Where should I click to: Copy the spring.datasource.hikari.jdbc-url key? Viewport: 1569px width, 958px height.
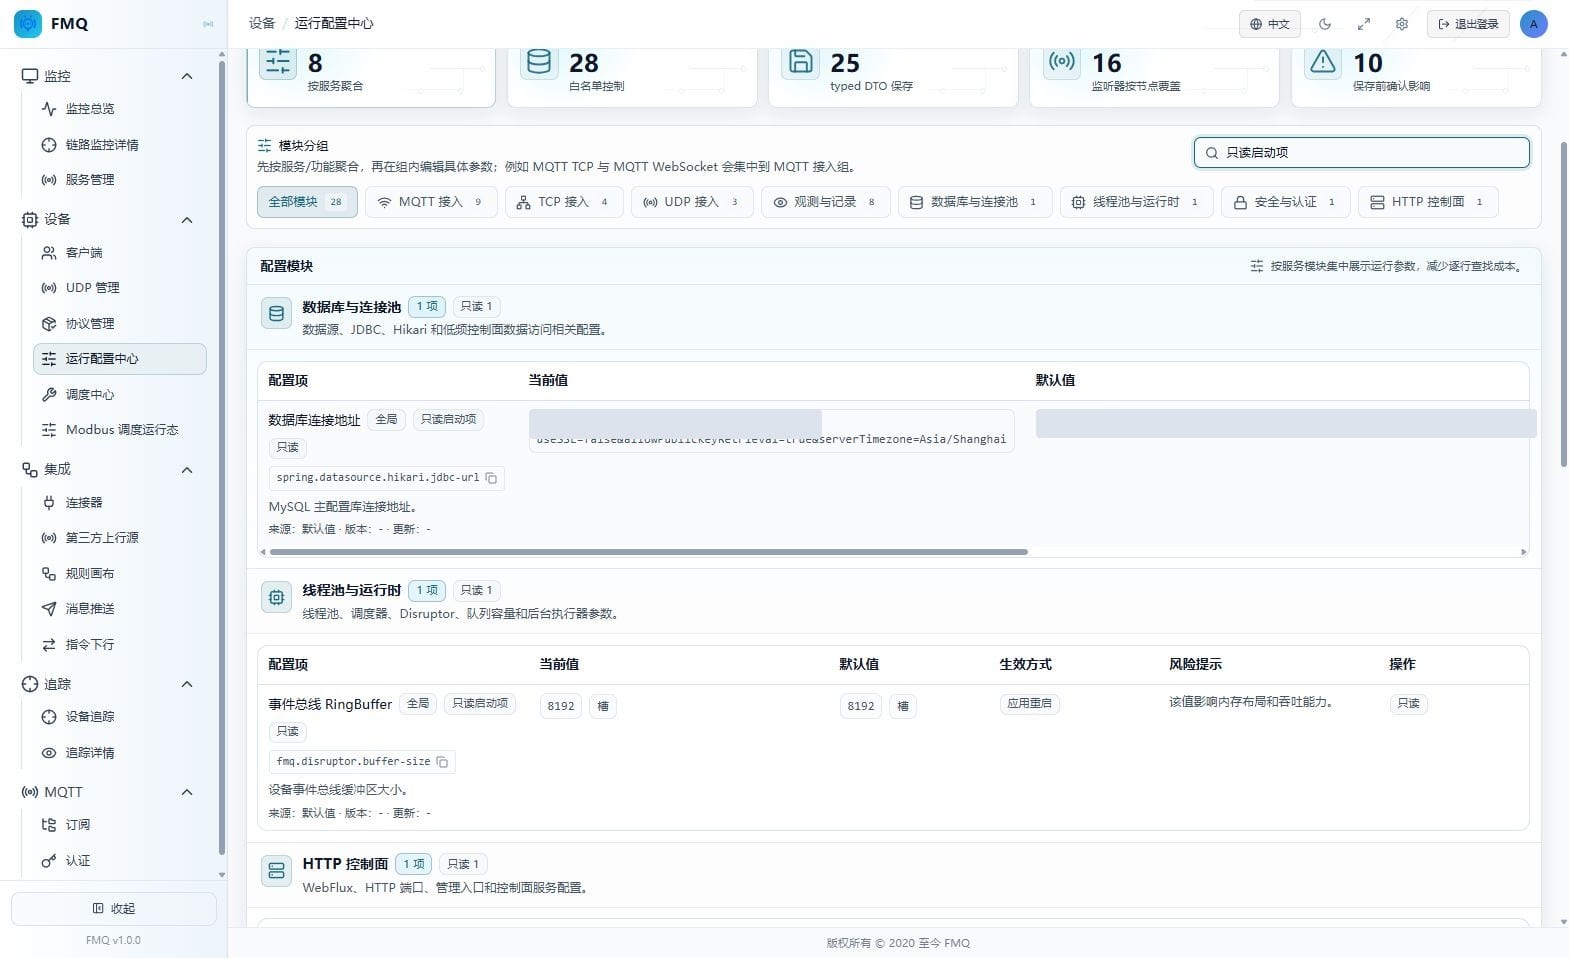[x=491, y=478]
